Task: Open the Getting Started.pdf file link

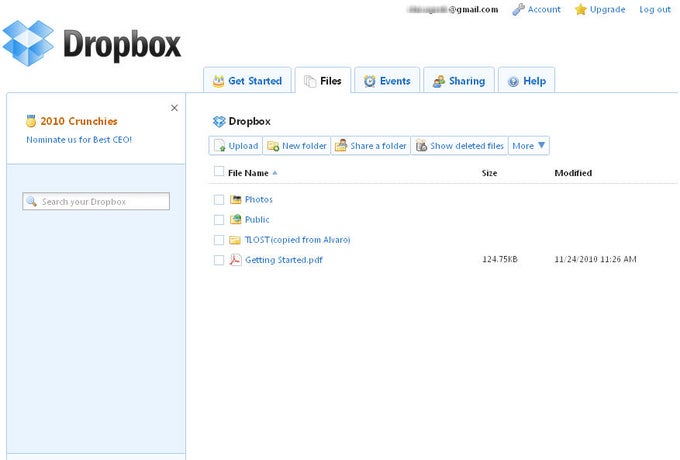Action: coord(284,260)
